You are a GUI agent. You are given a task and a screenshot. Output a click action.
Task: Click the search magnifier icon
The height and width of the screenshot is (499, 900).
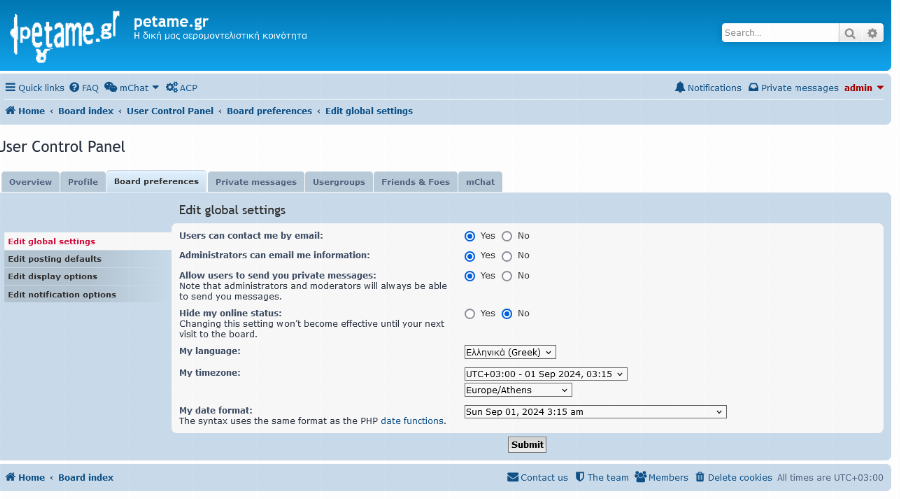click(849, 33)
